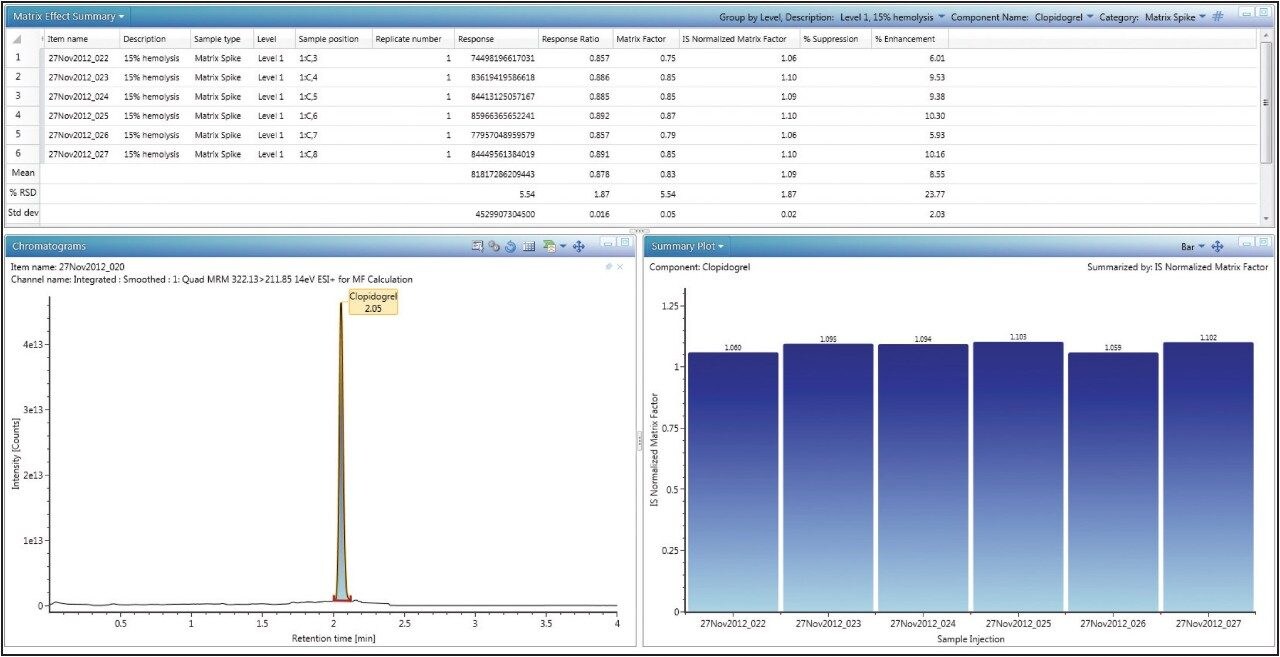This screenshot has height=657, width=1280.
Task: Click the link icon in Chromatograms toolbar
Action: point(494,246)
